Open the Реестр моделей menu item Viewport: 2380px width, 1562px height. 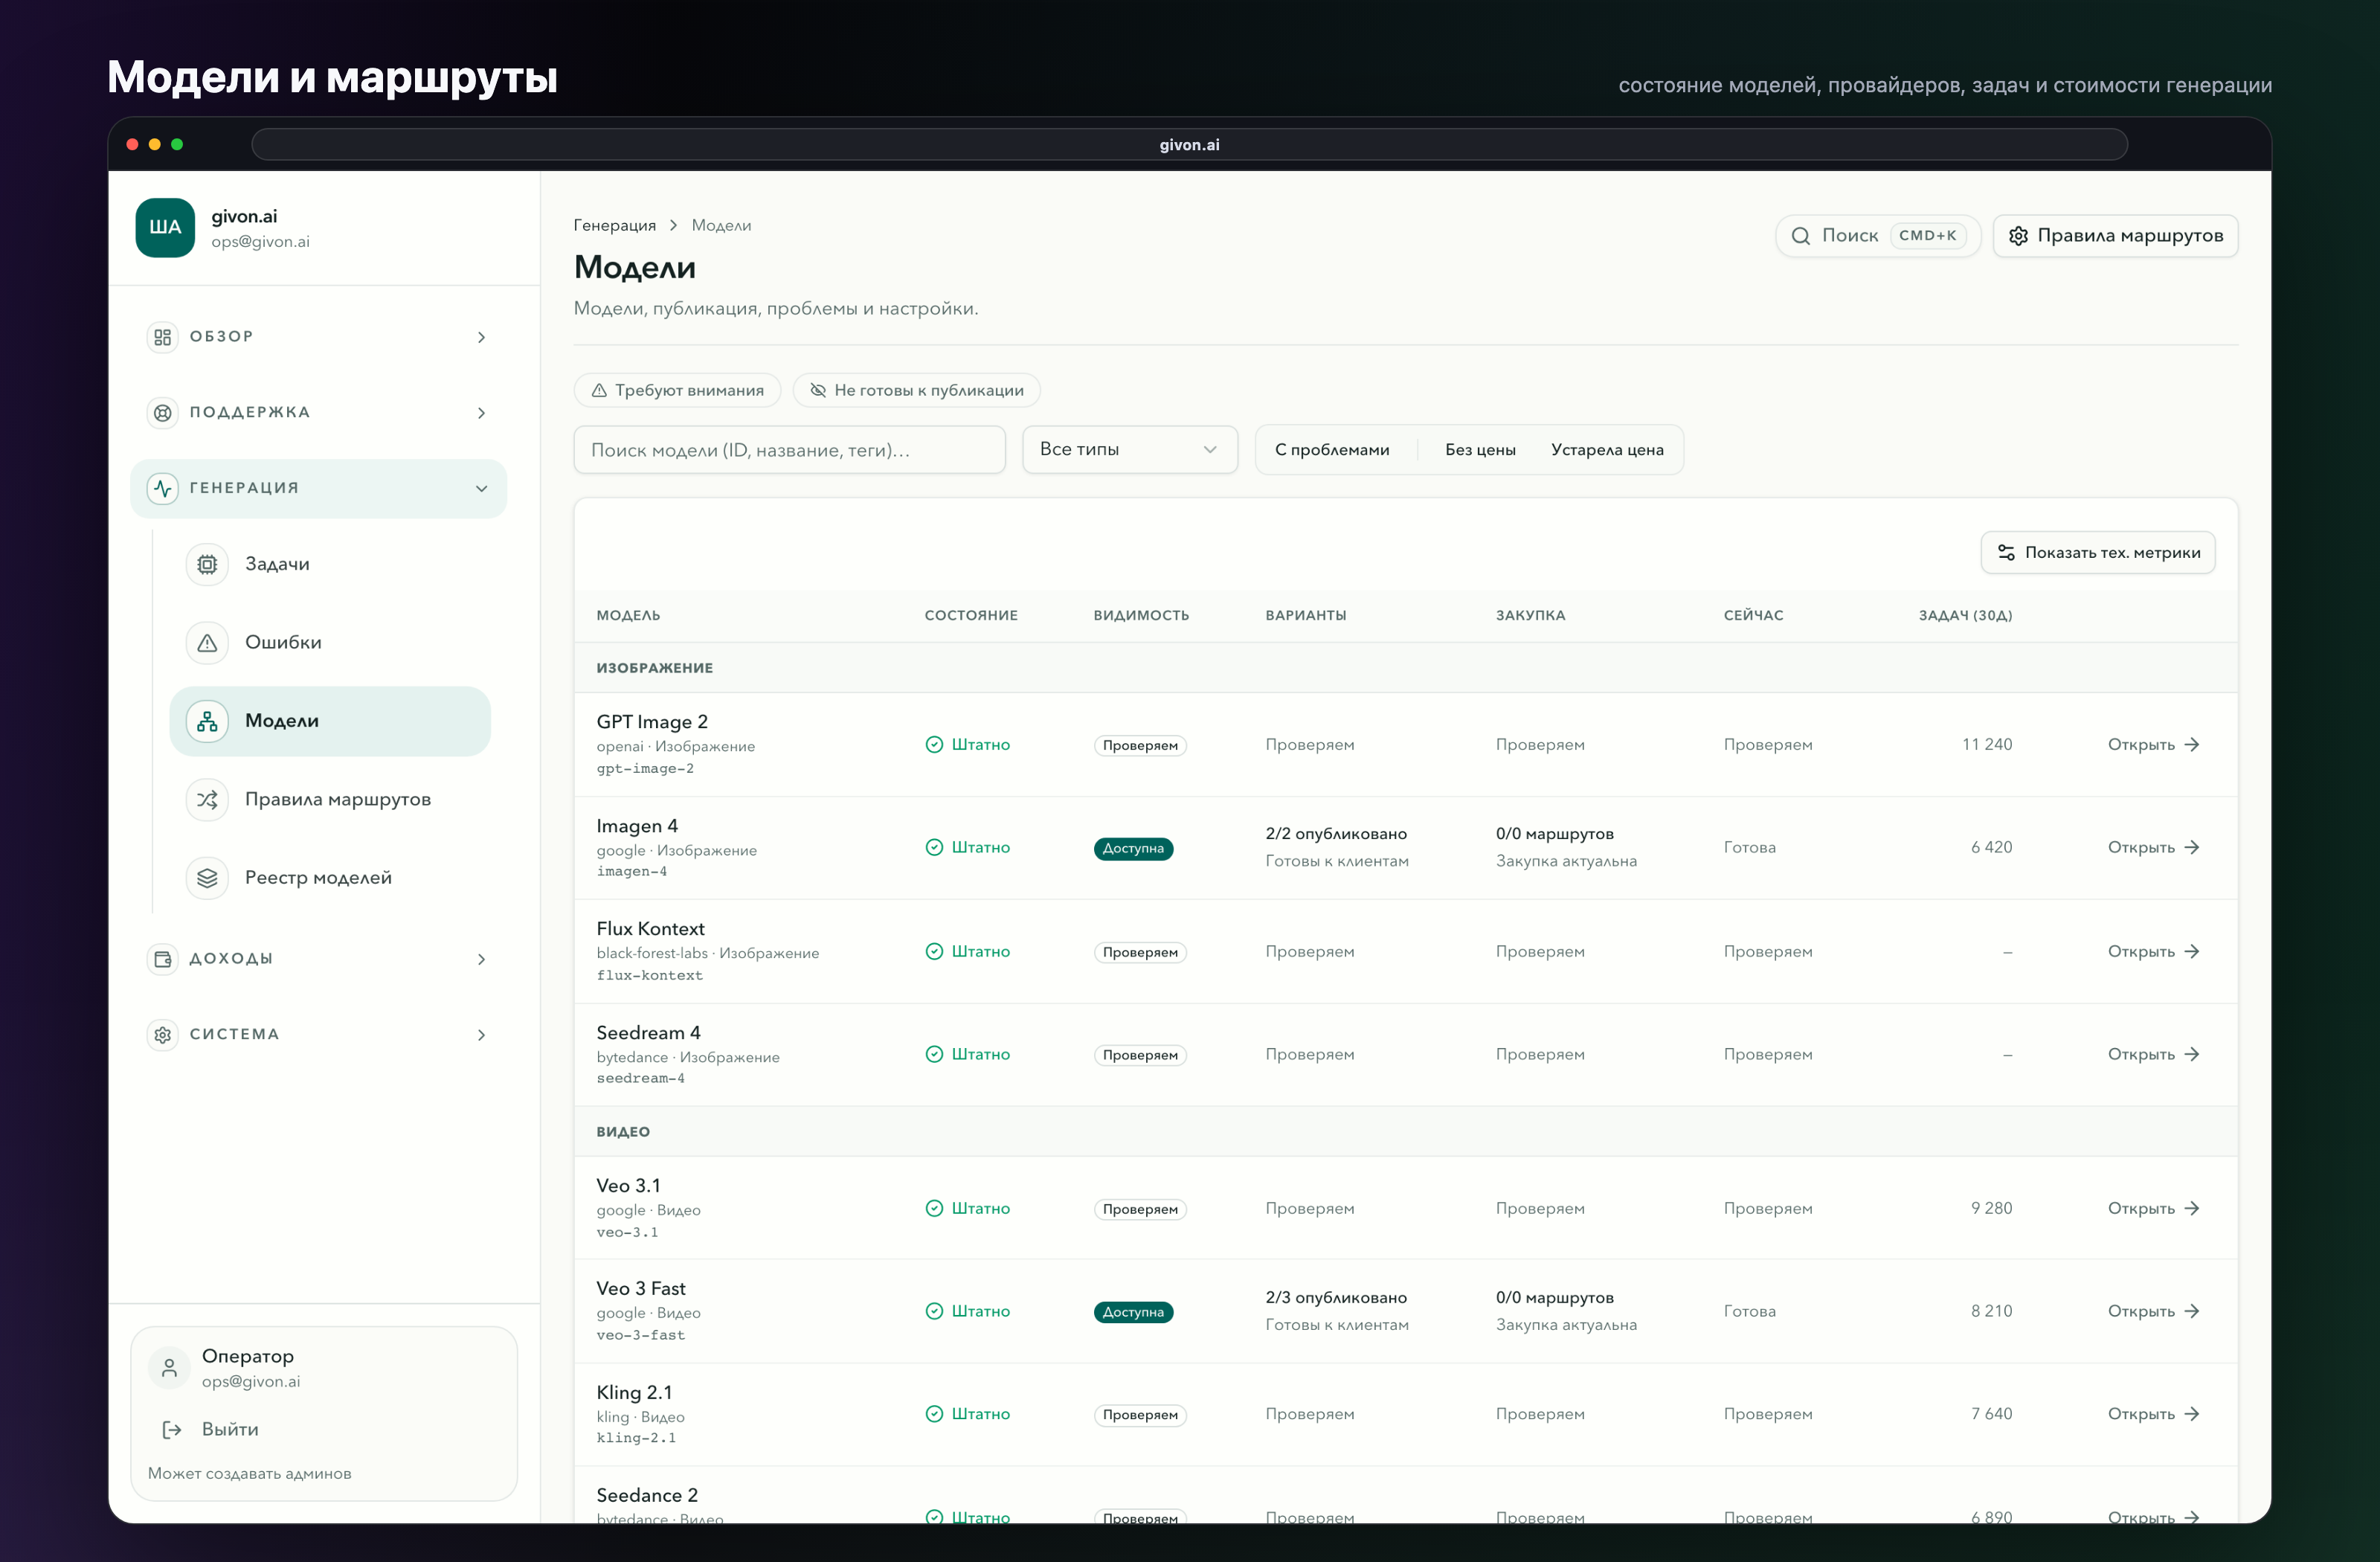coord(330,877)
